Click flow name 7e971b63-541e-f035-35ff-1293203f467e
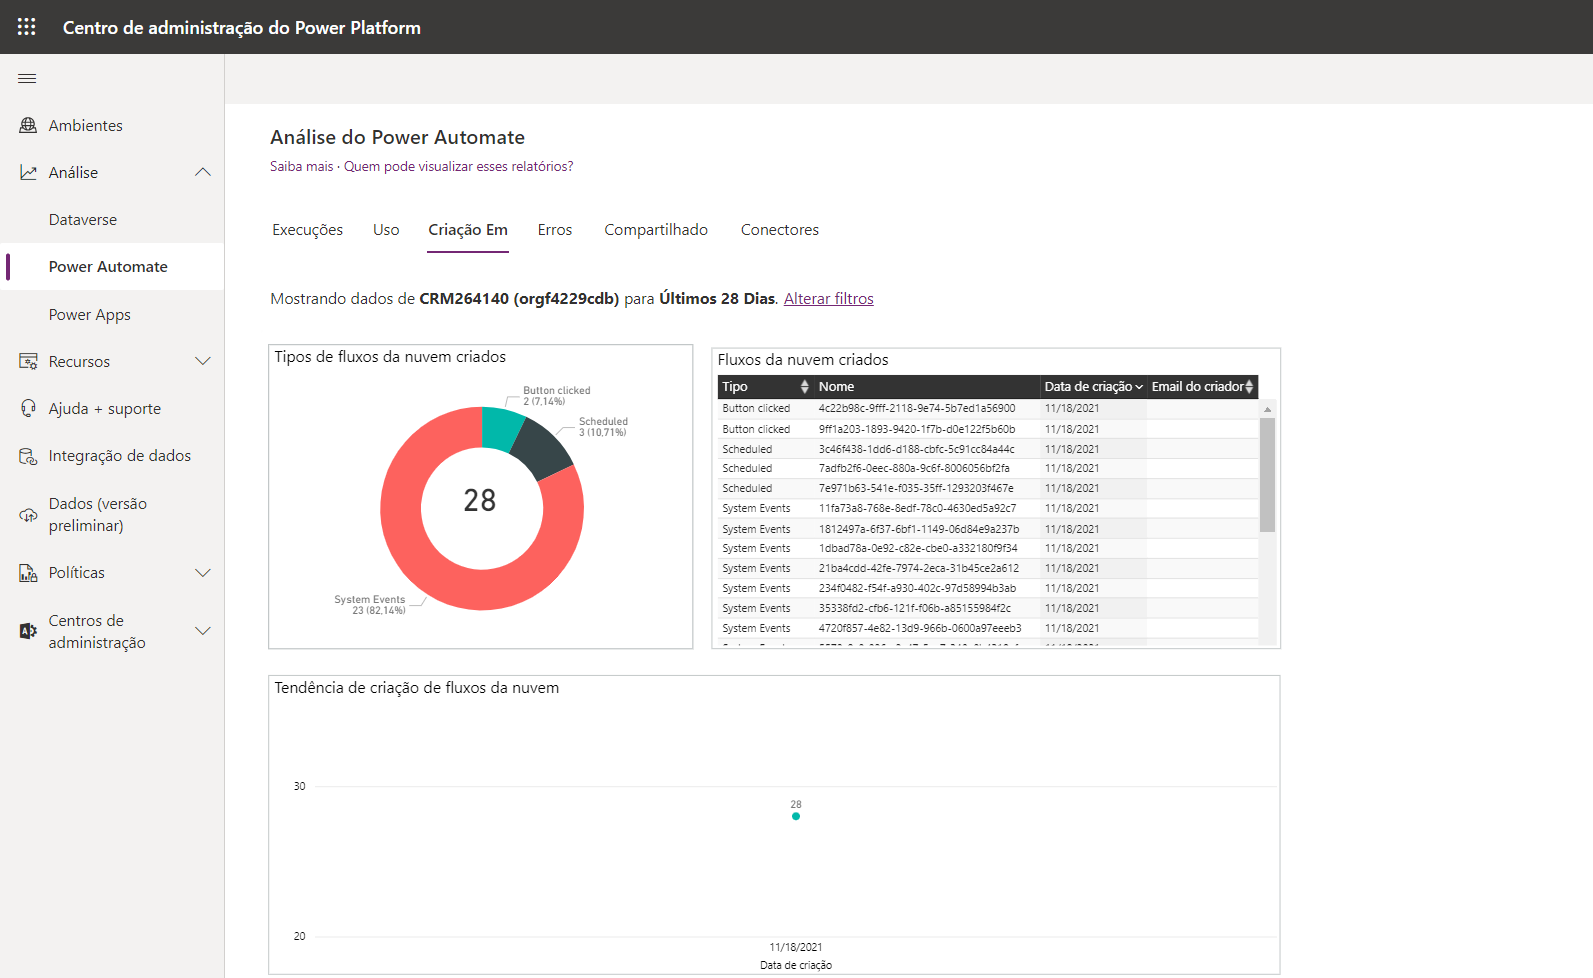This screenshot has height=978, width=1593. pyautogui.click(x=916, y=488)
